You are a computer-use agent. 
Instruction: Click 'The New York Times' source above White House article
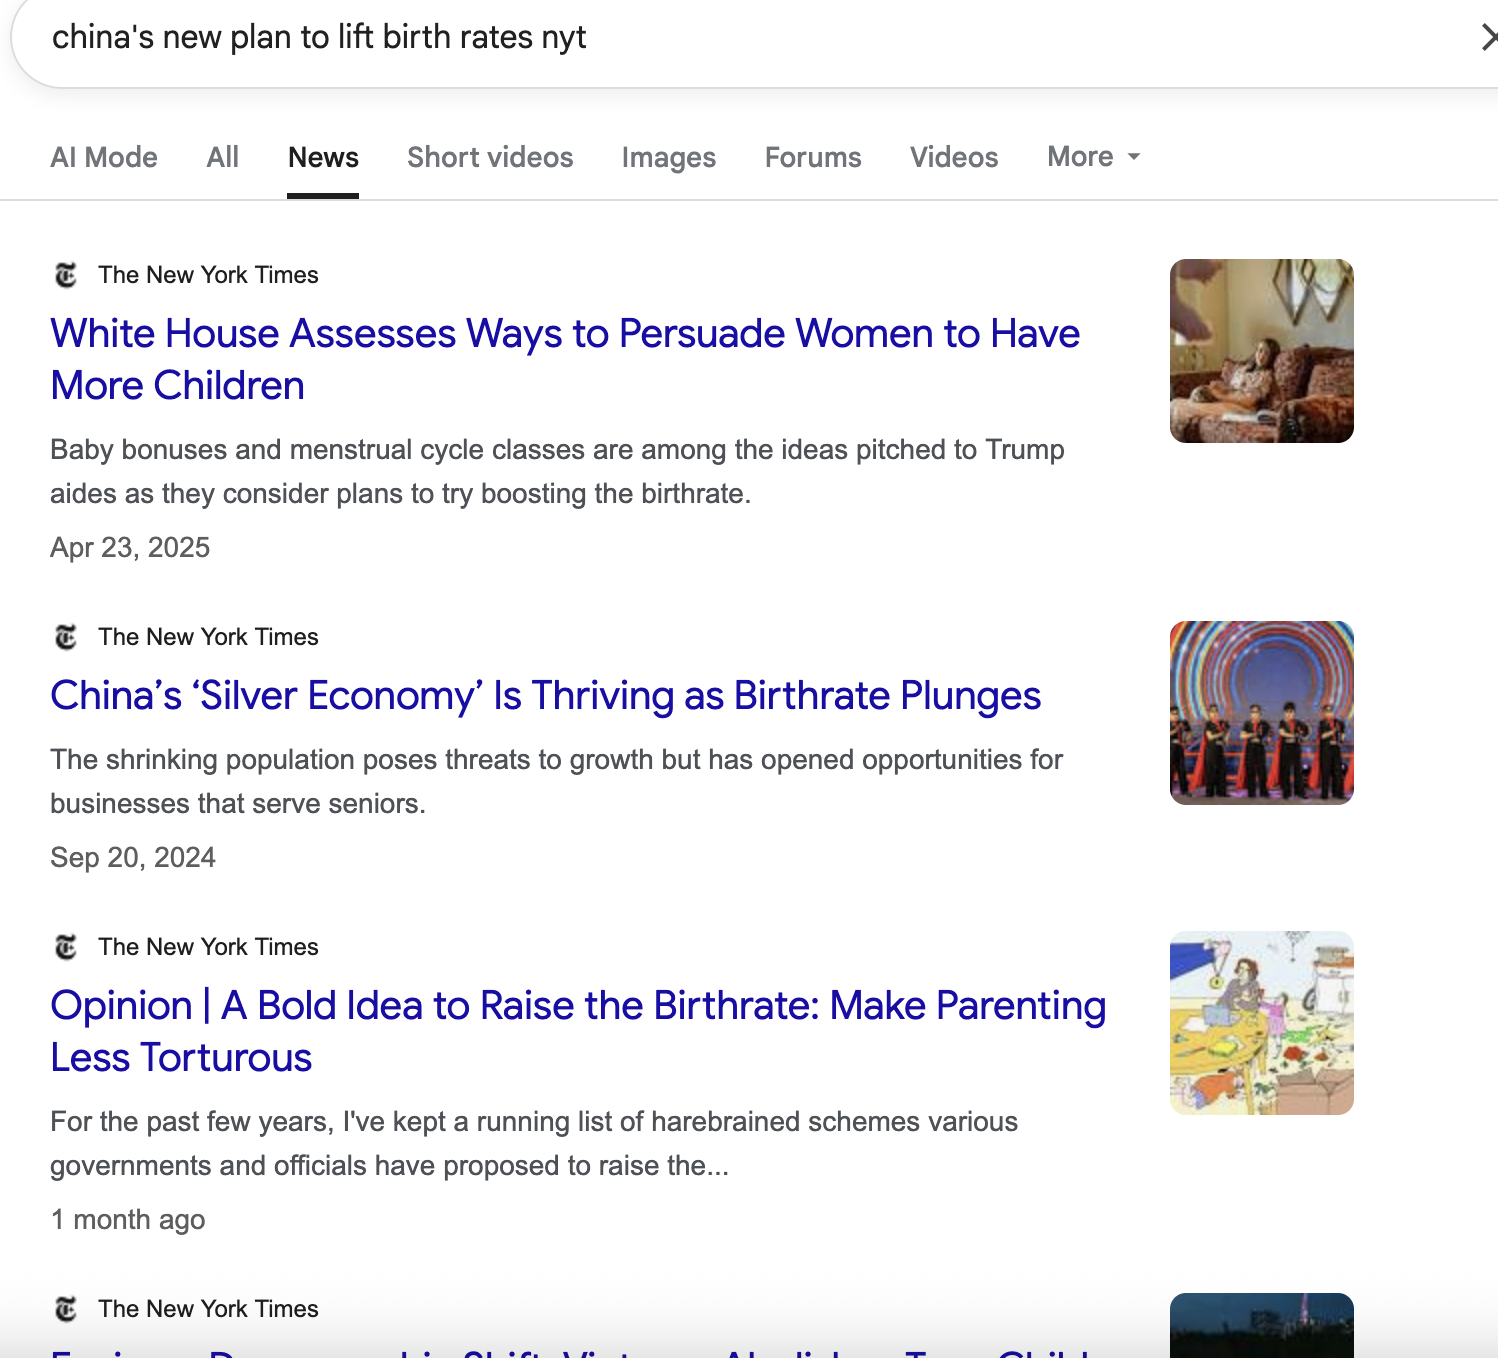point(208,275)
